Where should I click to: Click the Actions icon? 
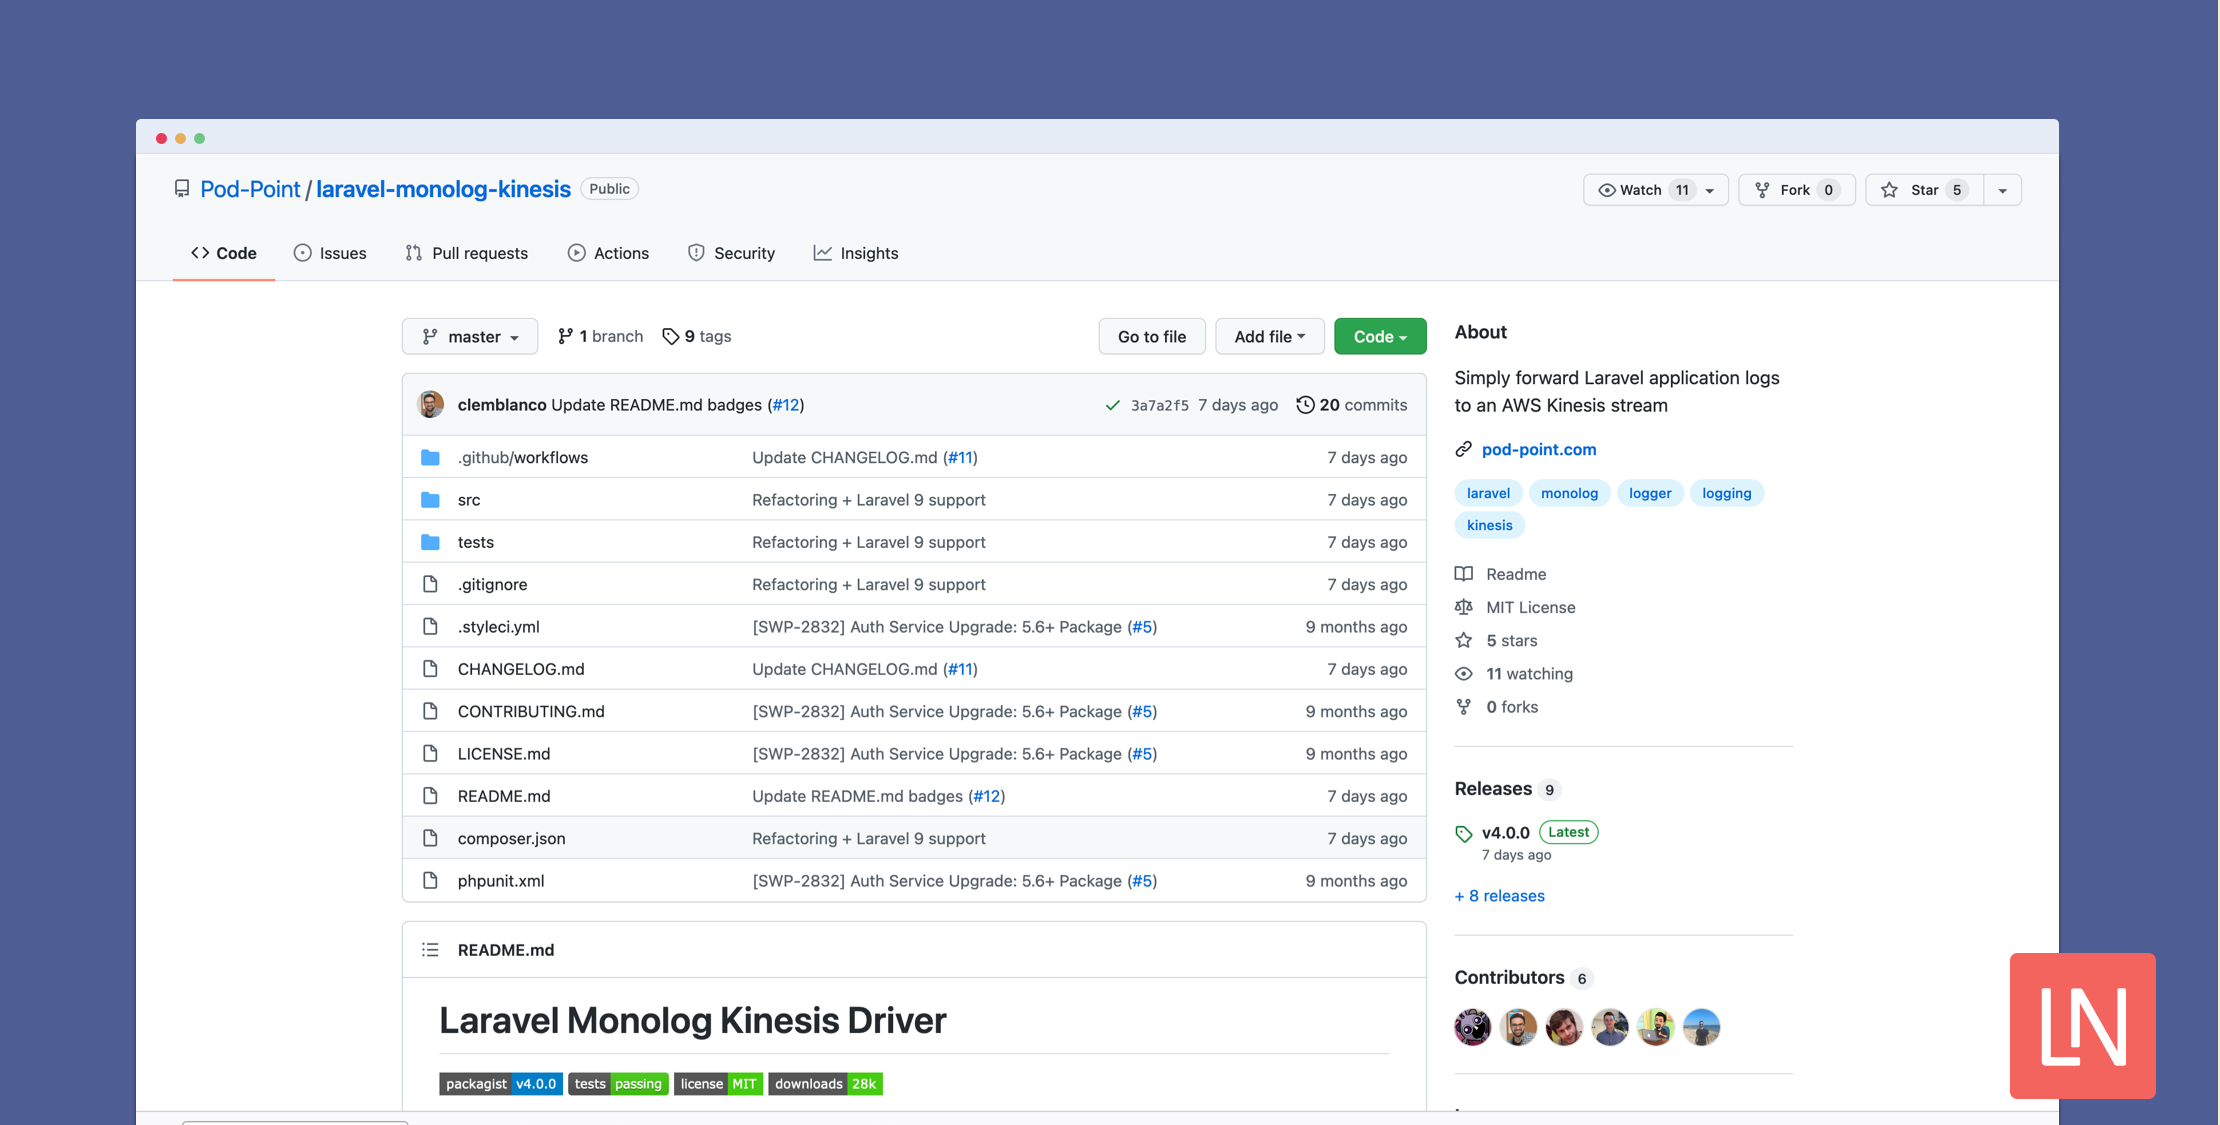coord(574,251)
